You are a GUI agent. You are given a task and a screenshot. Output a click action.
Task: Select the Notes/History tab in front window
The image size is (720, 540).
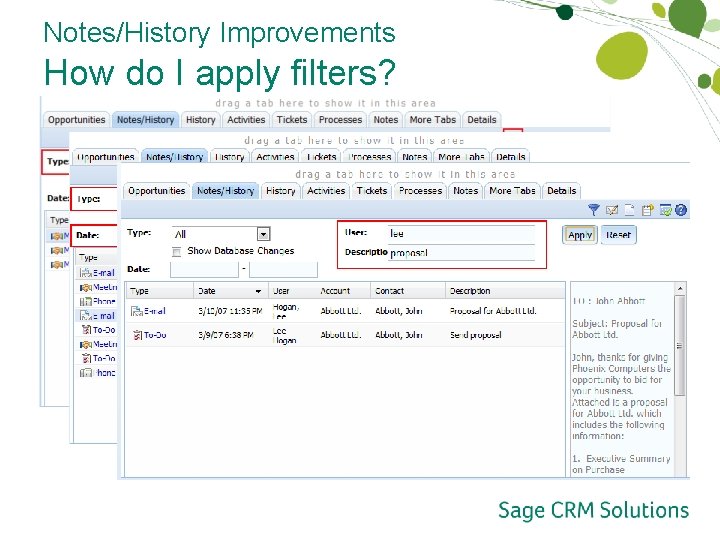225,191
